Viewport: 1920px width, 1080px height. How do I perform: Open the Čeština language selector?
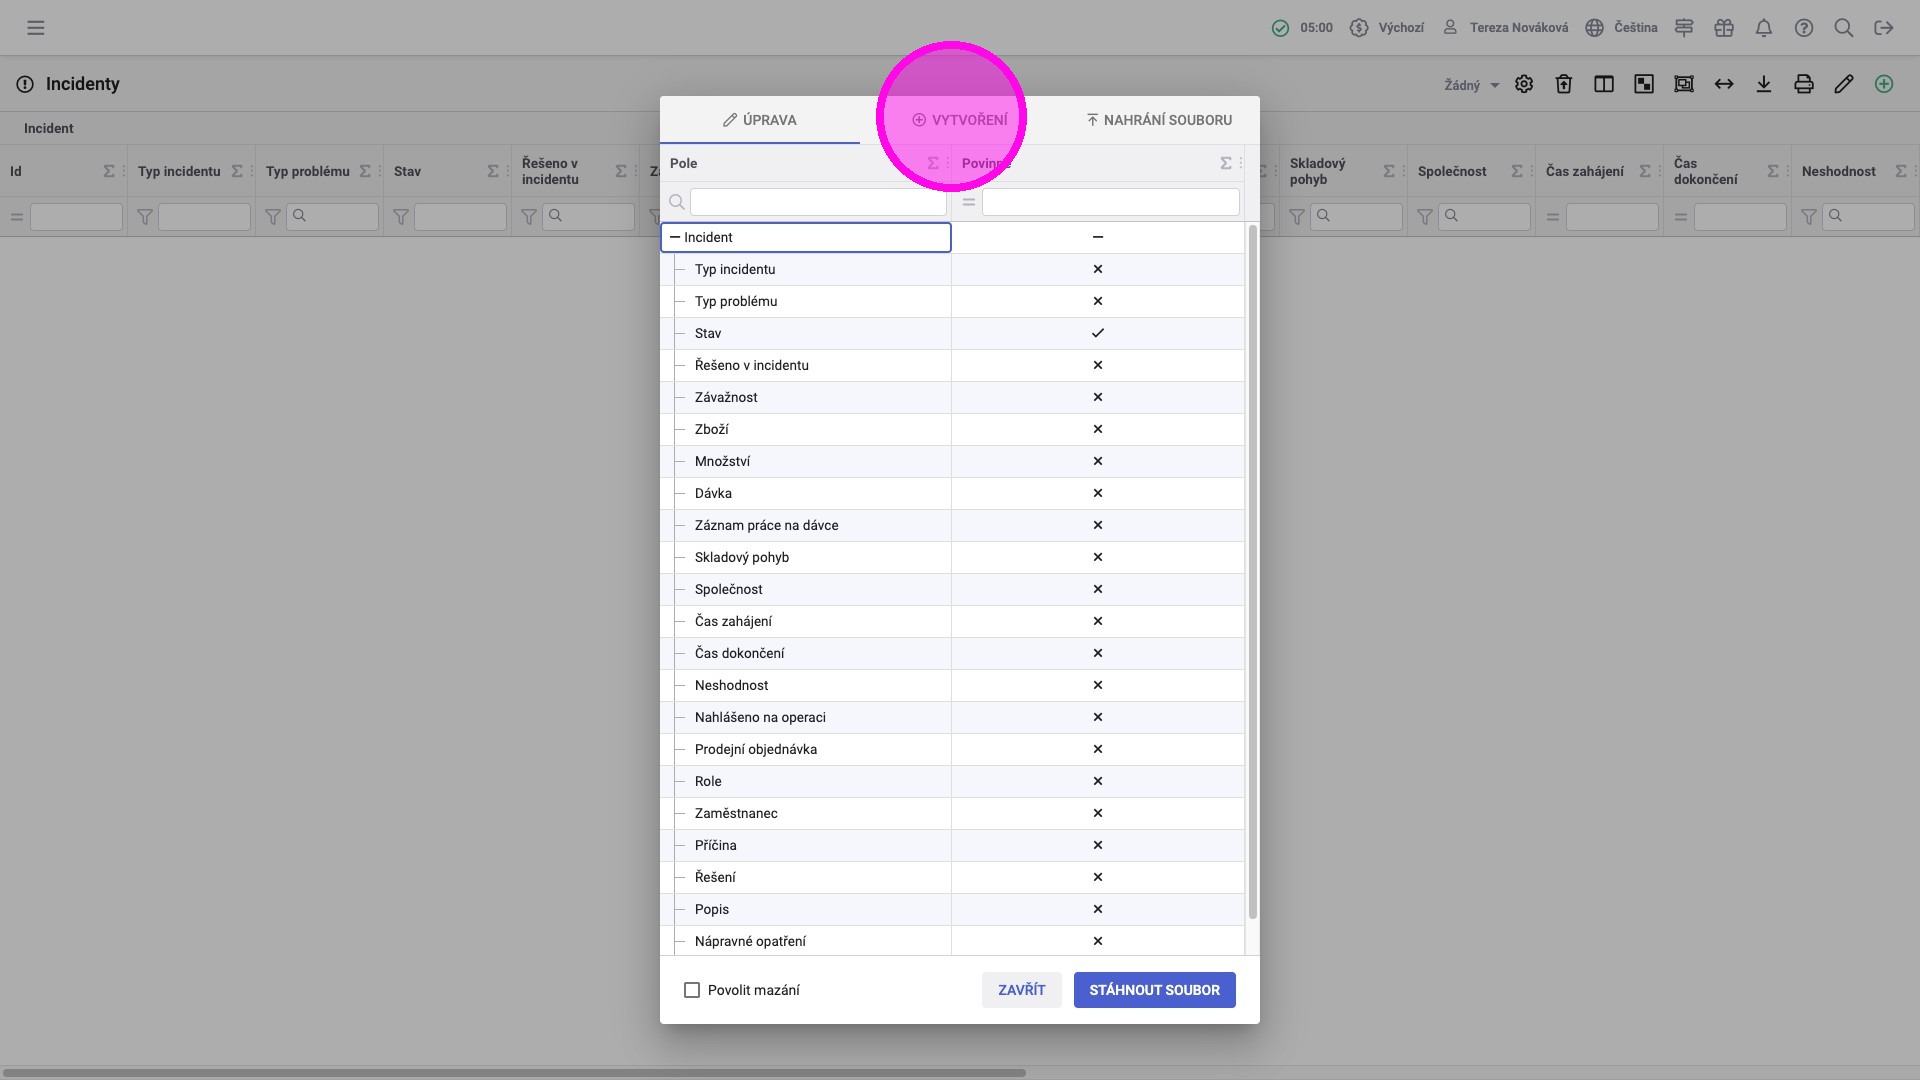click(1622, 28)
